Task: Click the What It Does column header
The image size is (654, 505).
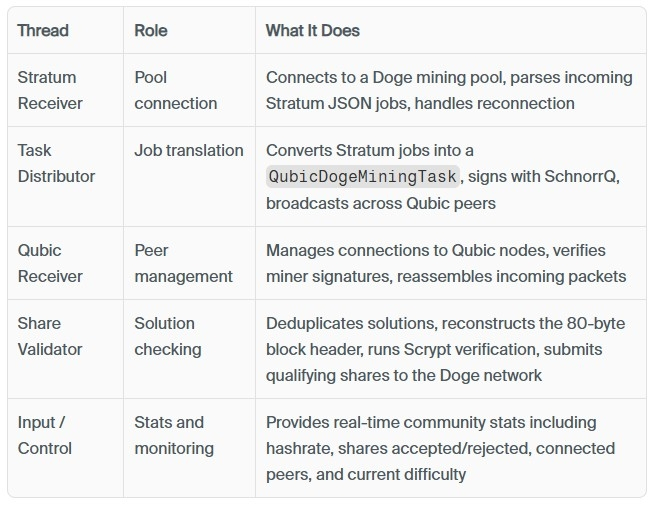Action: point(312,30)
